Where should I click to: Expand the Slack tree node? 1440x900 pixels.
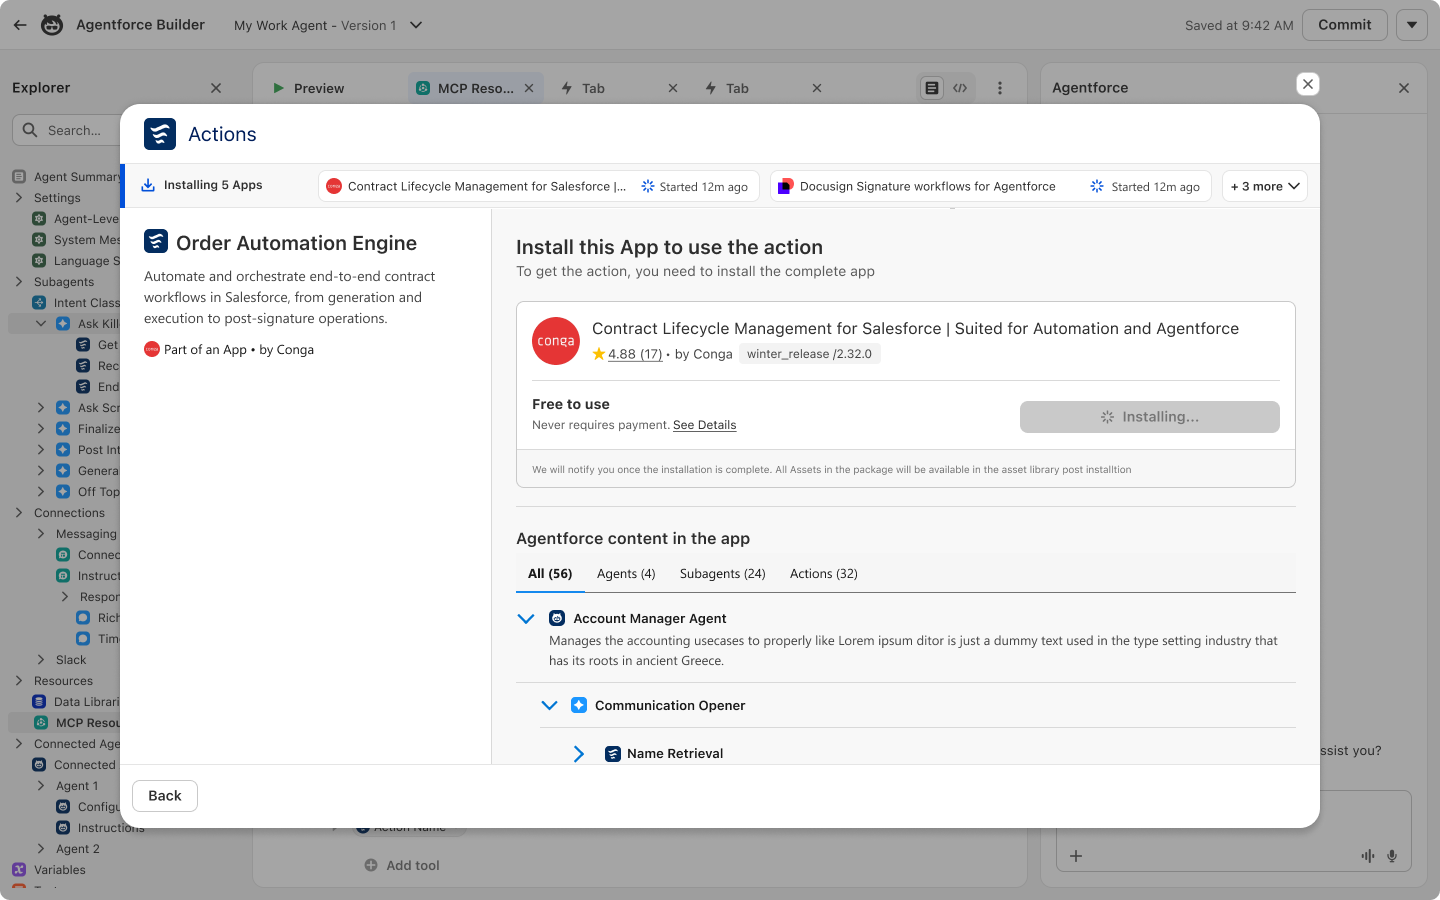(41, 660)
